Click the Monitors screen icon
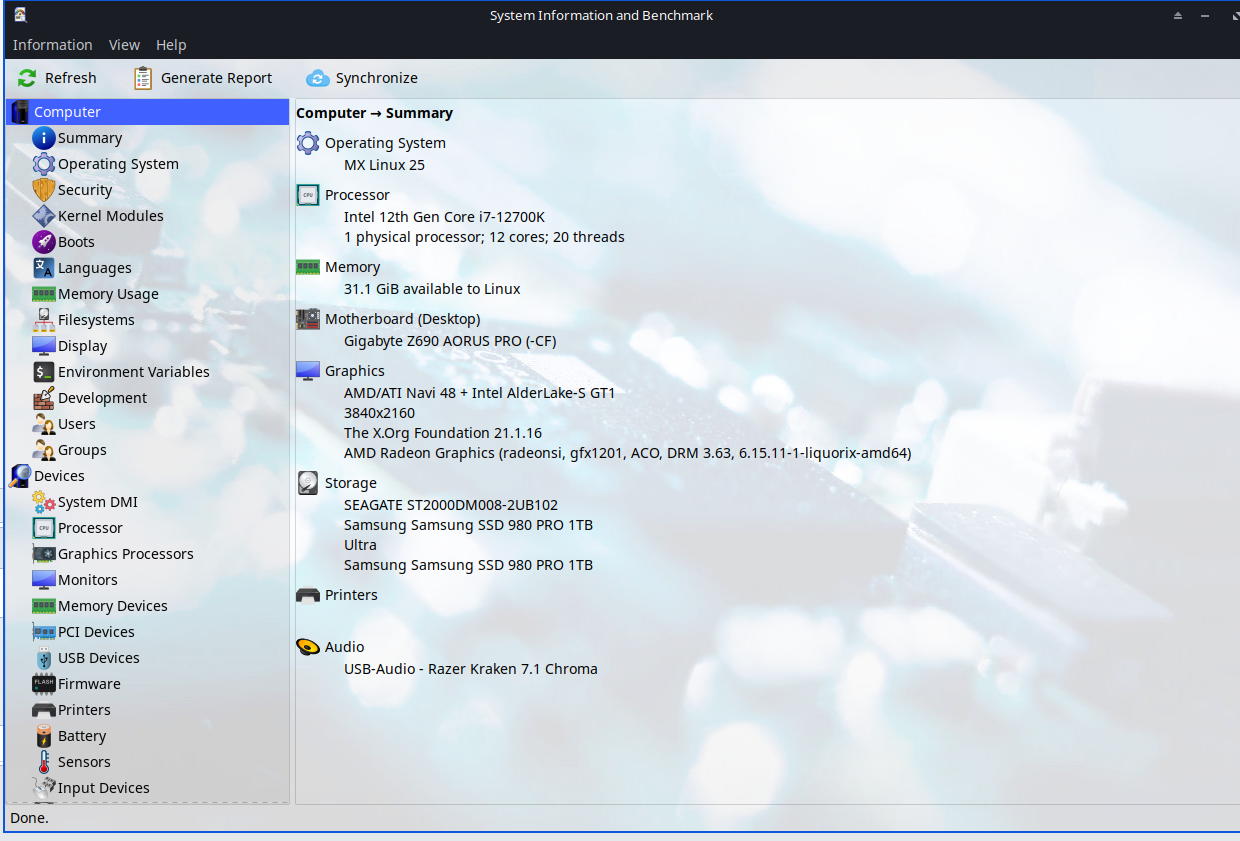Screen dimensions: 1240x841 [43, 580]
